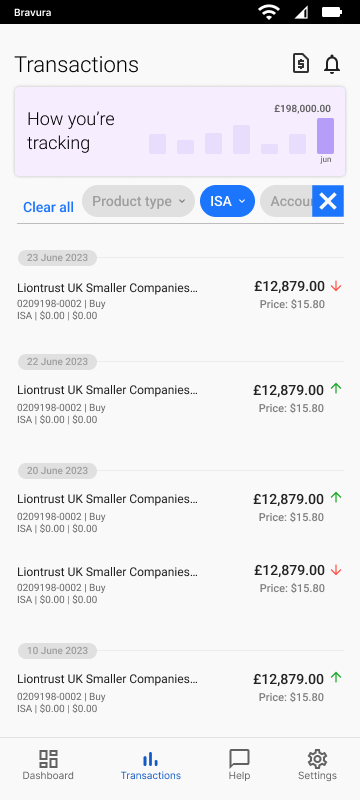Click the blue X filter close button

tap(328, 201)
